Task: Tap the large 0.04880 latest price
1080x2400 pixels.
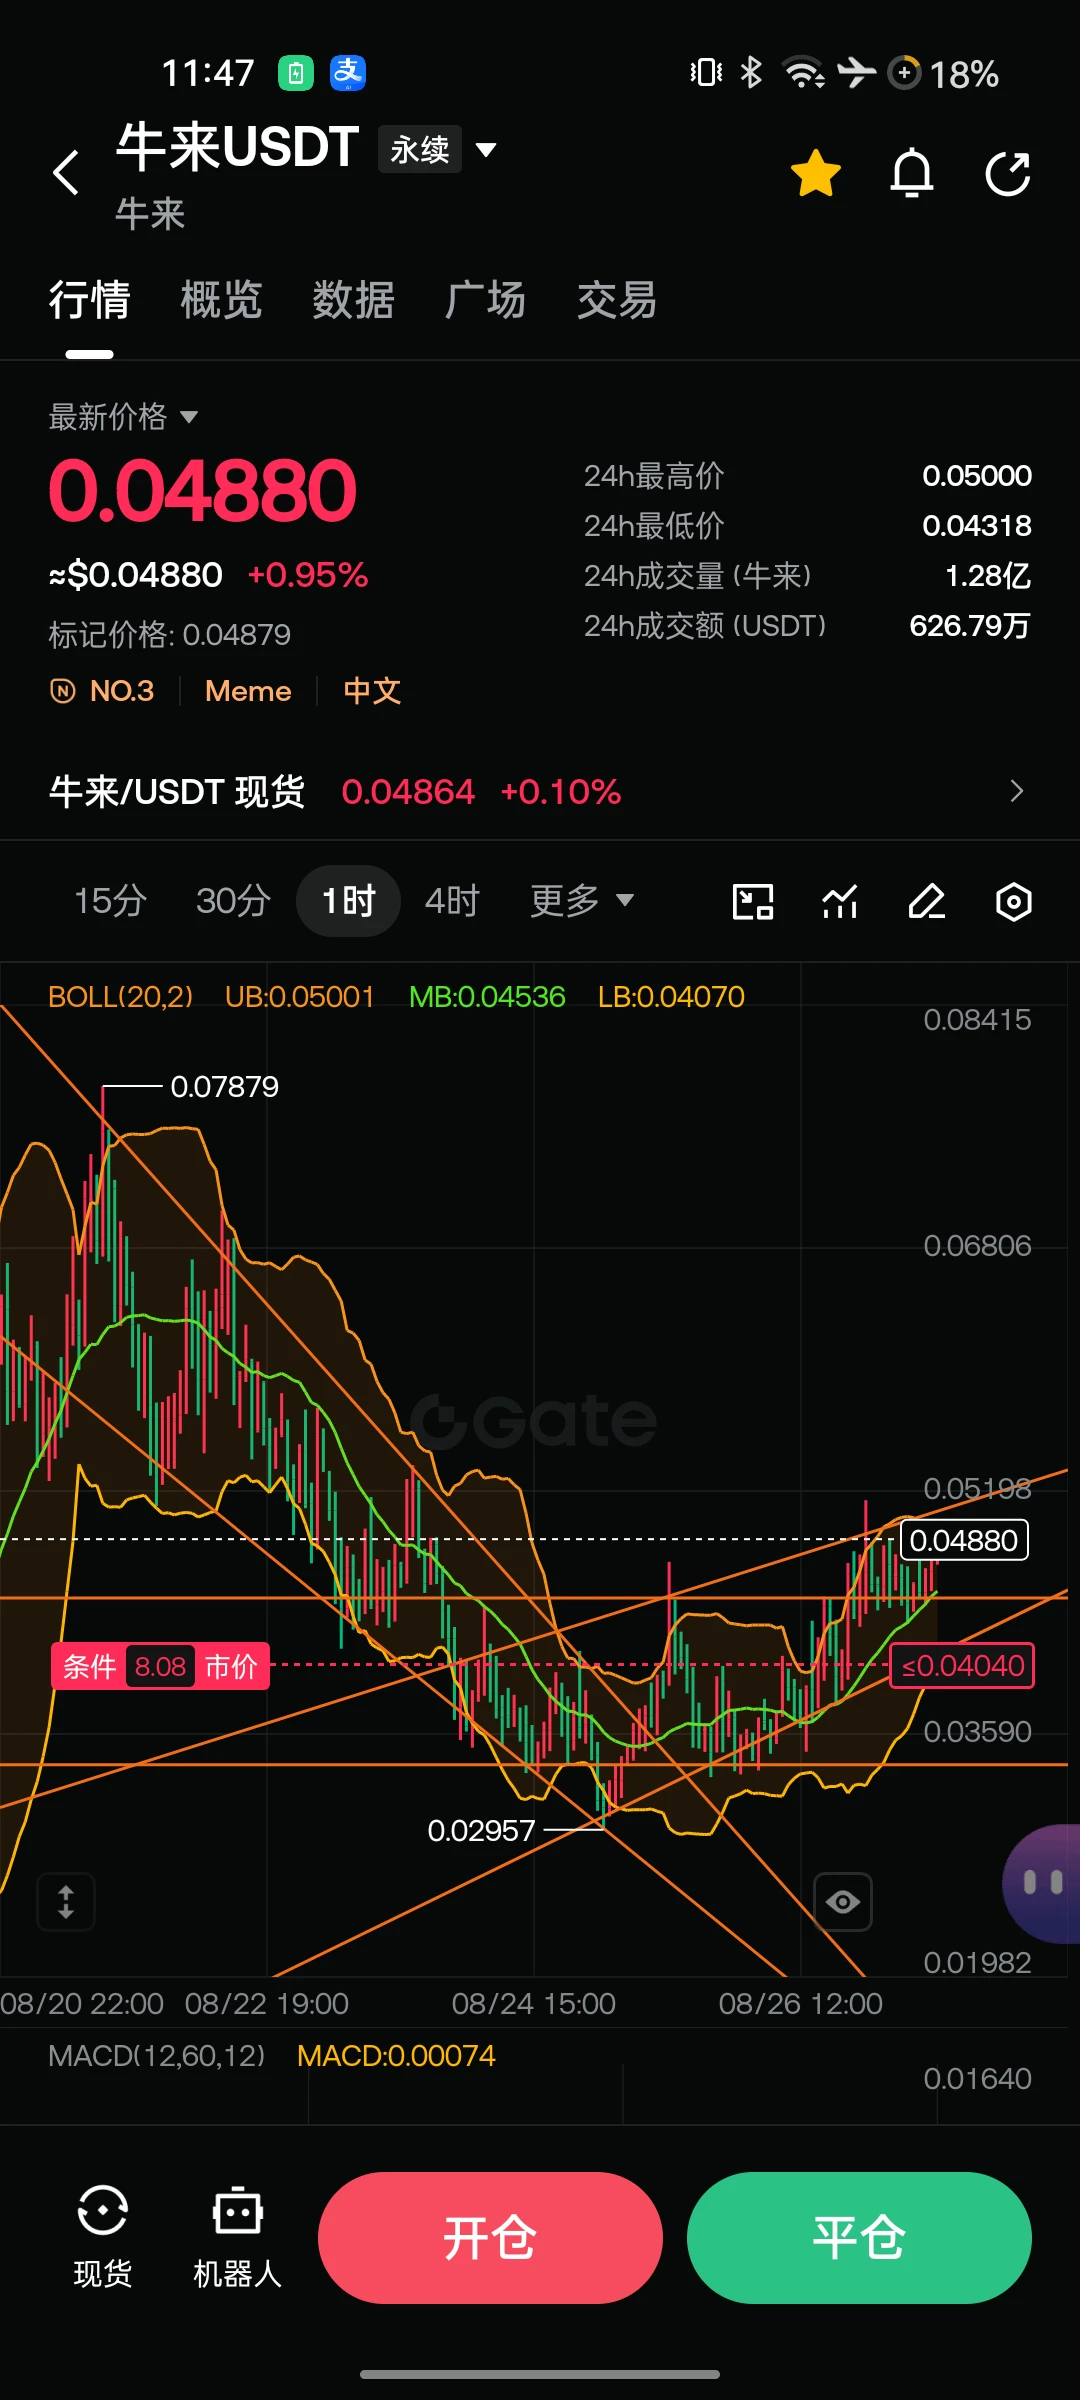Action: 203,491
